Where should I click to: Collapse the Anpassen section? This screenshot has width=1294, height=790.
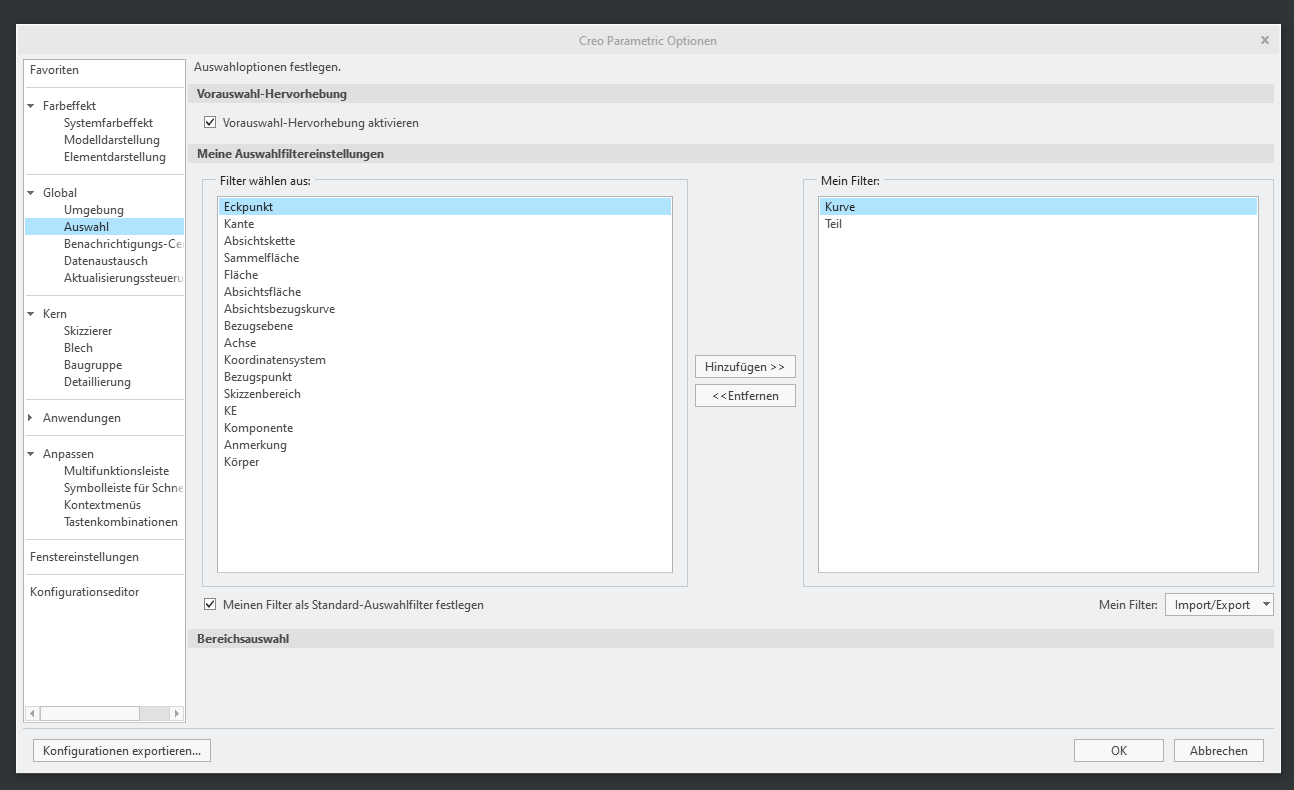pyautogui.click(x=30, y=453)
